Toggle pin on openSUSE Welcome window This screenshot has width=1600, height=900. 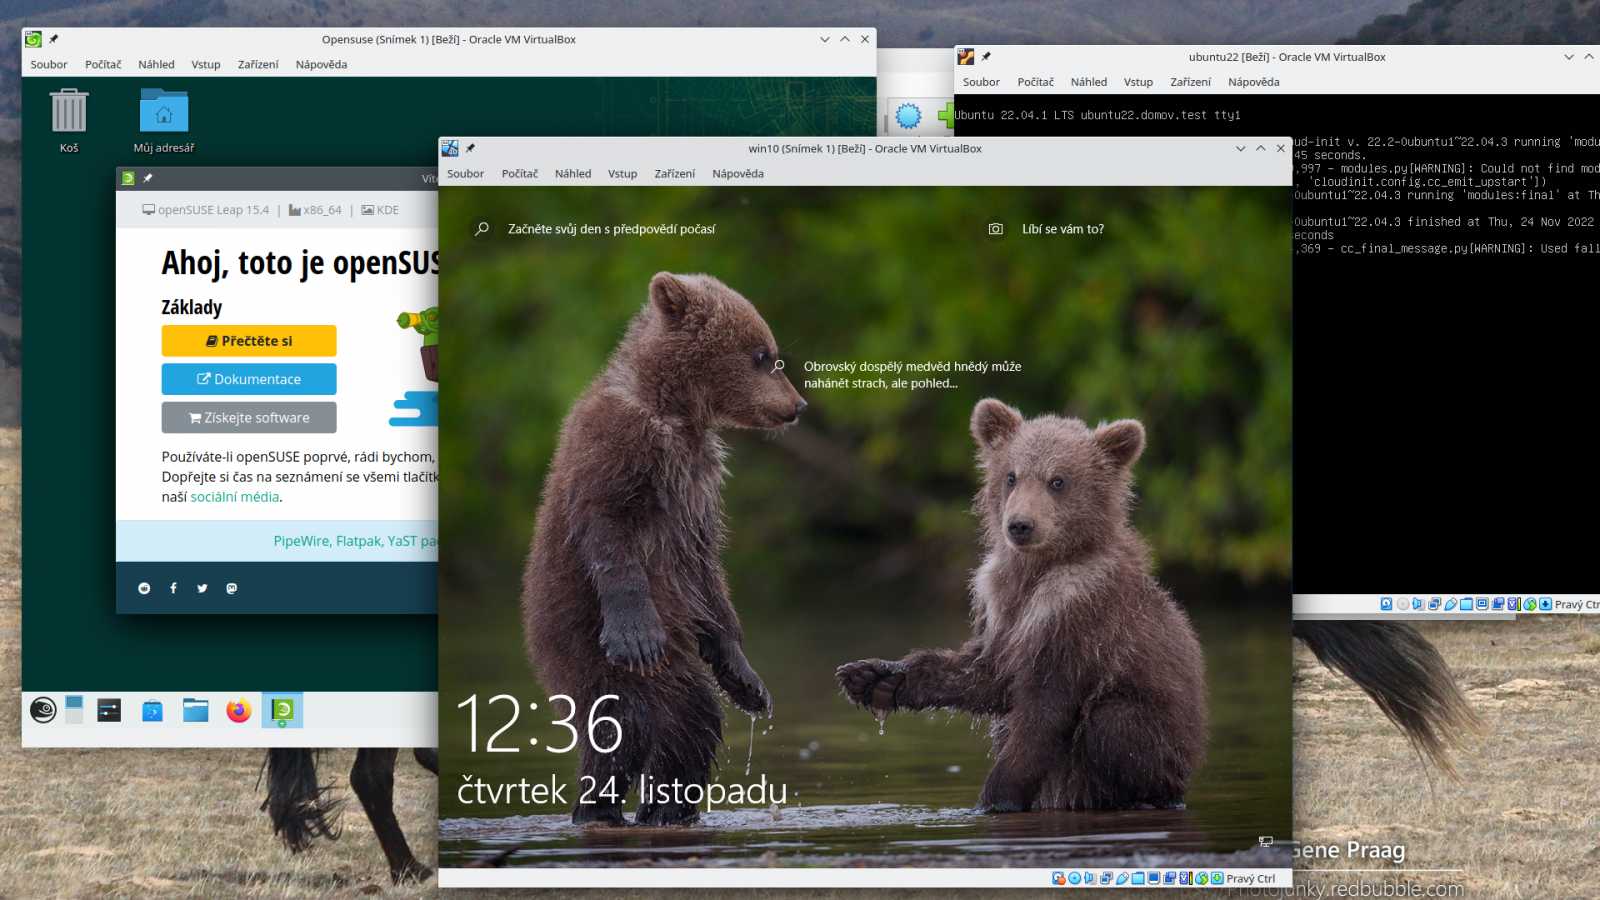point(148,178)
